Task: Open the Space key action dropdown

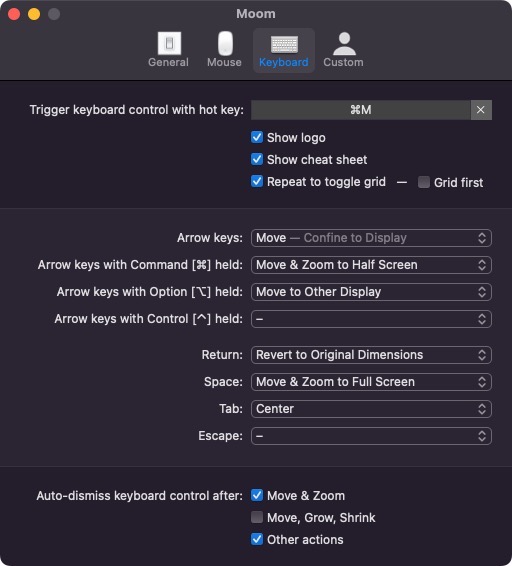Action: coord(371,382)
